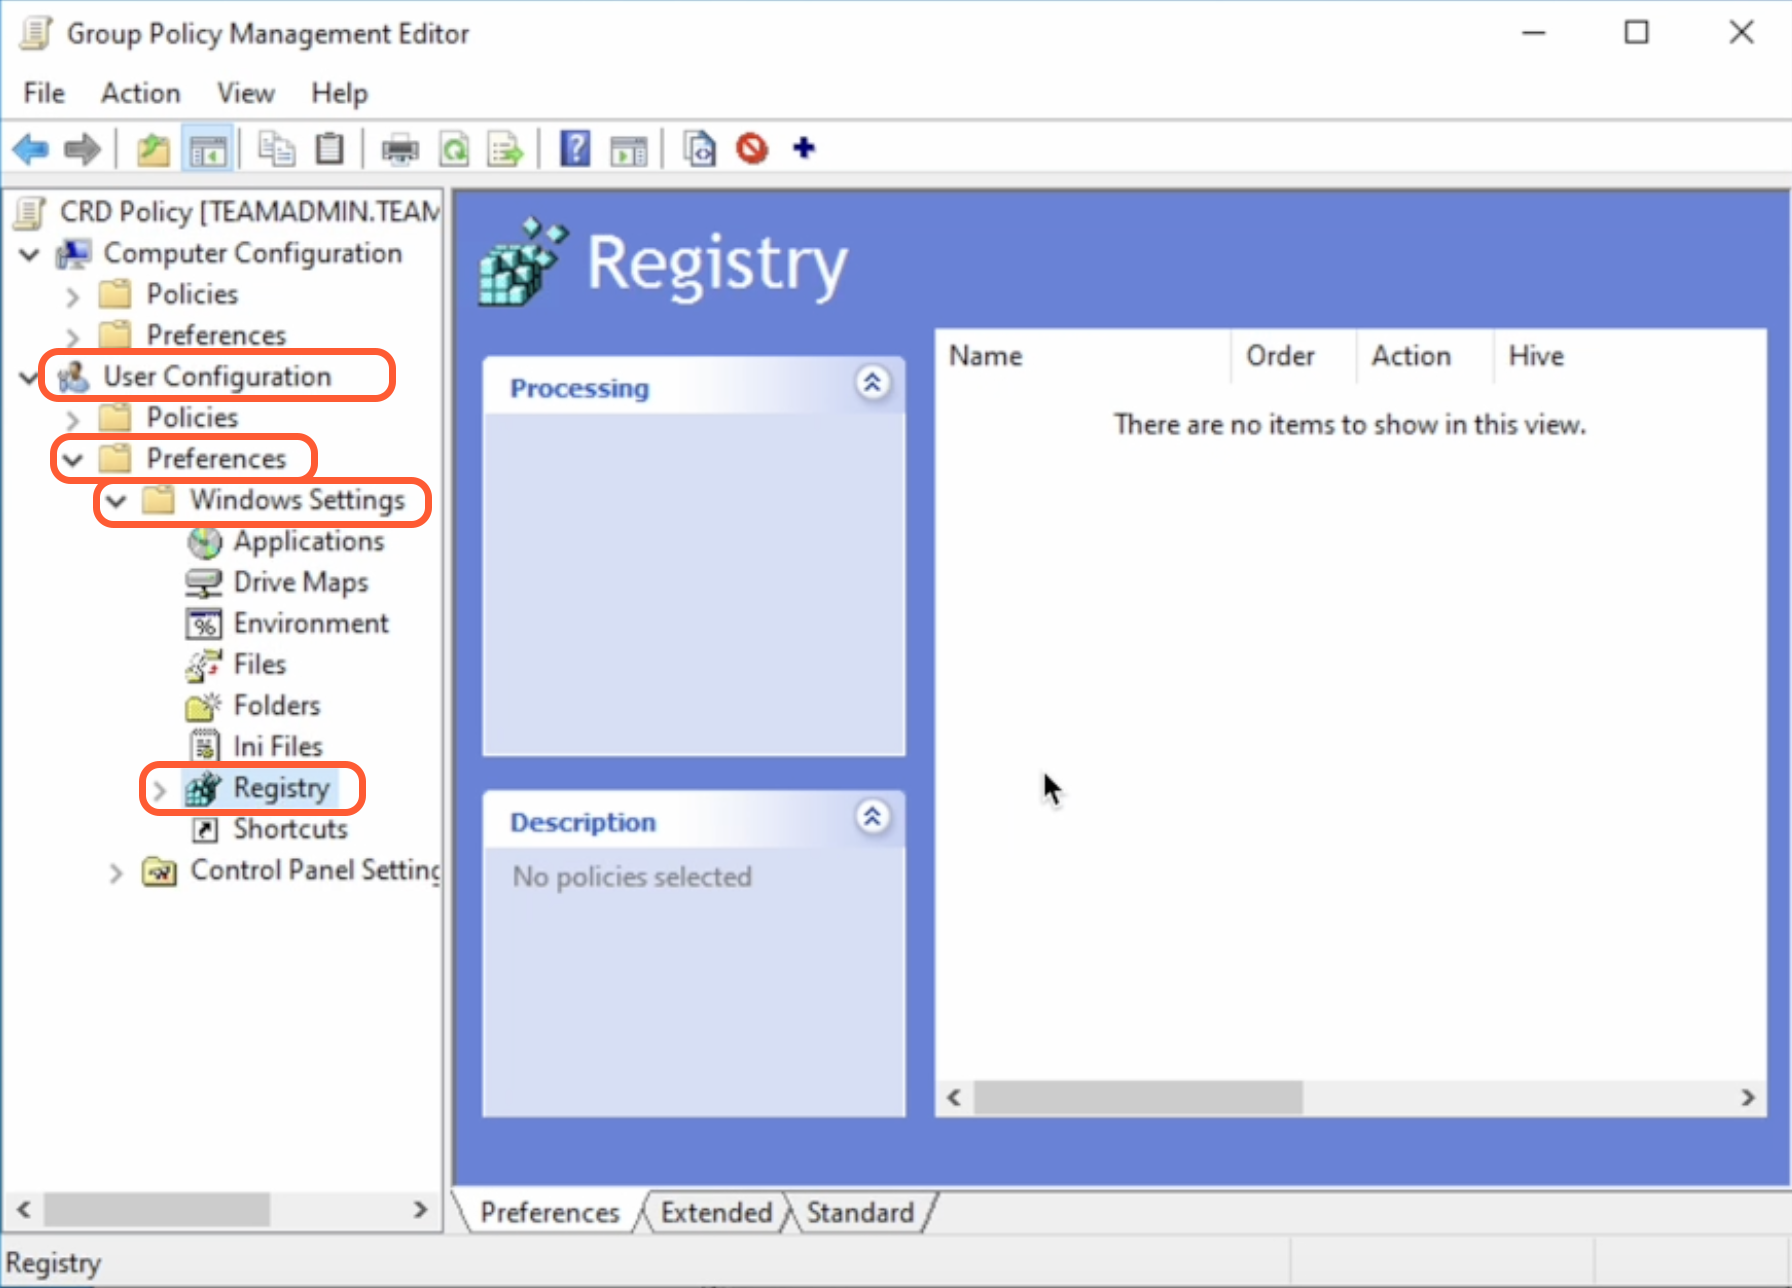Collapse the Description panel
The width and height of the screenshot is (1792, 1288).
(872, 818)
